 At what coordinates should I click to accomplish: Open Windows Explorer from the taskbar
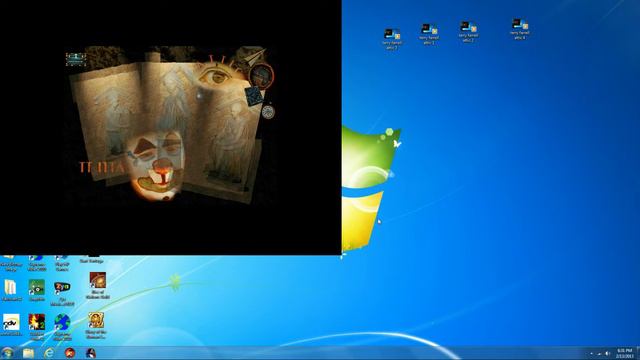tap(28, 353)
